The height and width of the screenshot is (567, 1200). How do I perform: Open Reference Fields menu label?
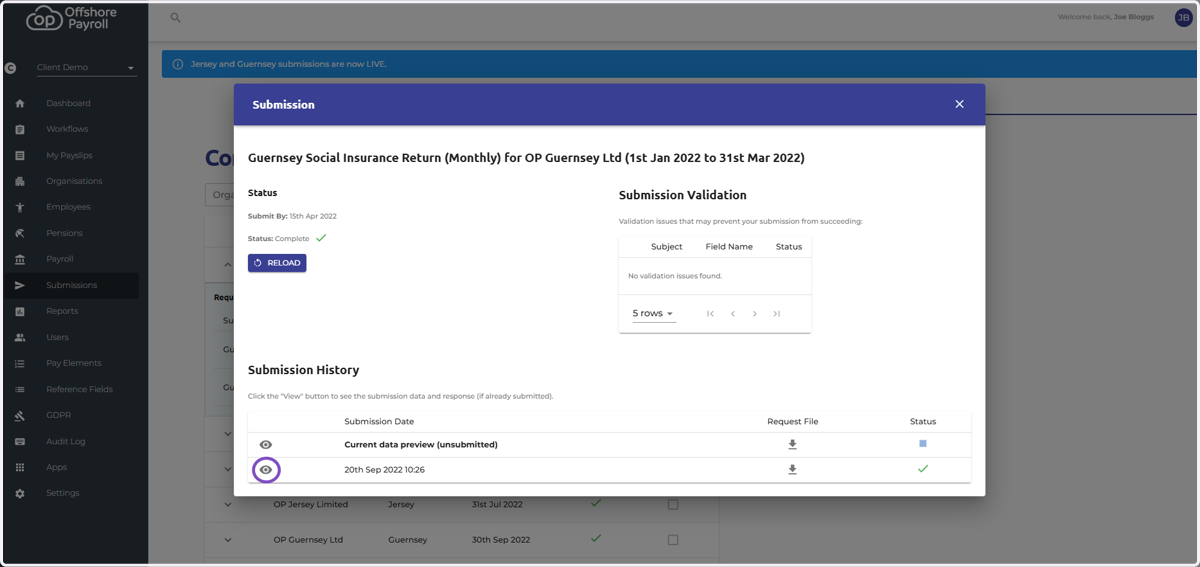79,389
